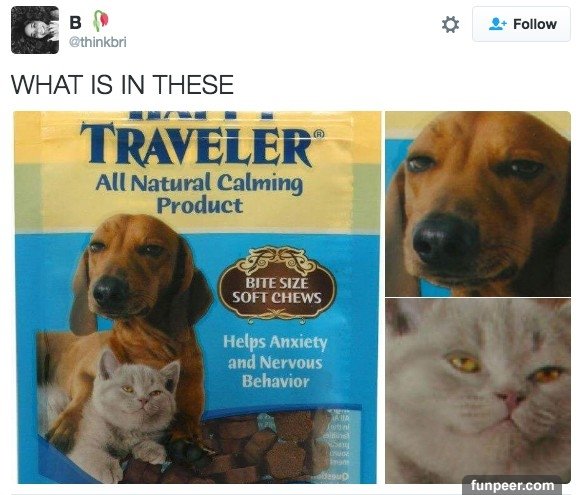Click the Helps Anxiety and Nervous Behavior text
The image size is (582, 495).
(275, 361)
